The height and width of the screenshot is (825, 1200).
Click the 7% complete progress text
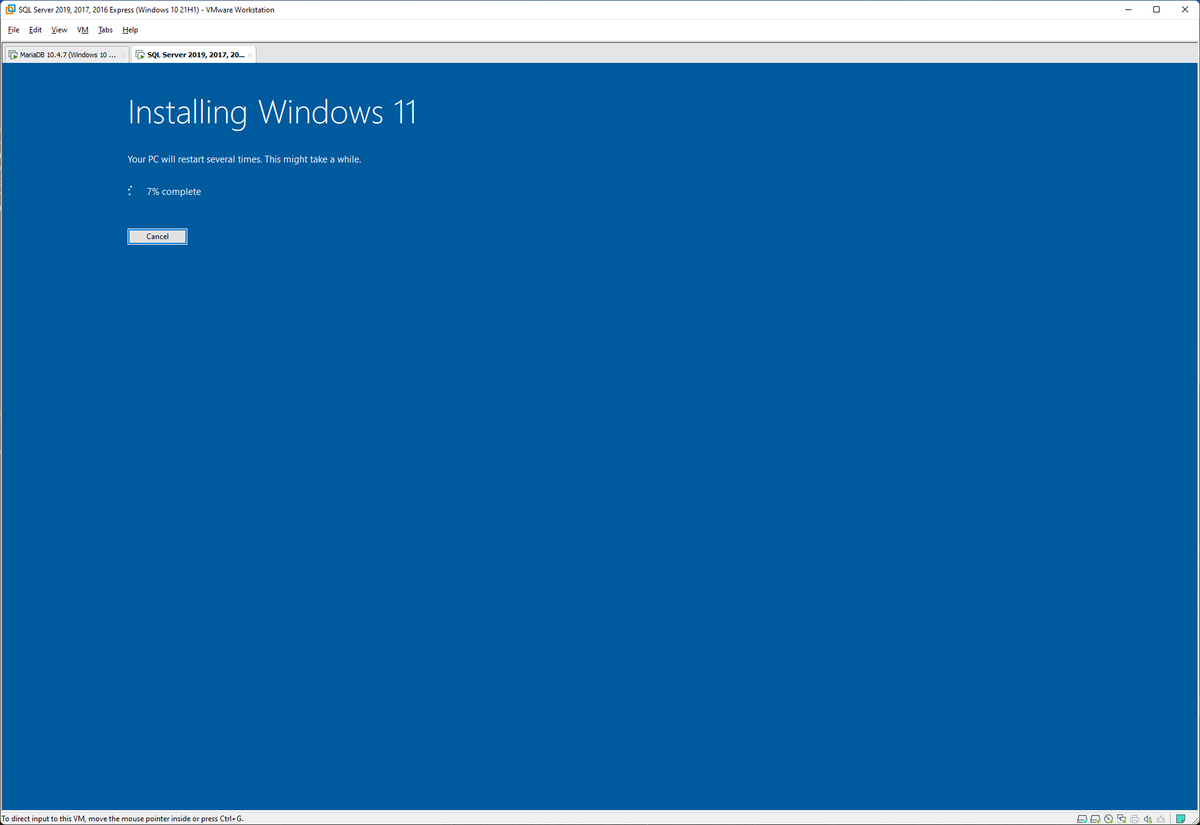pos(173,192)
